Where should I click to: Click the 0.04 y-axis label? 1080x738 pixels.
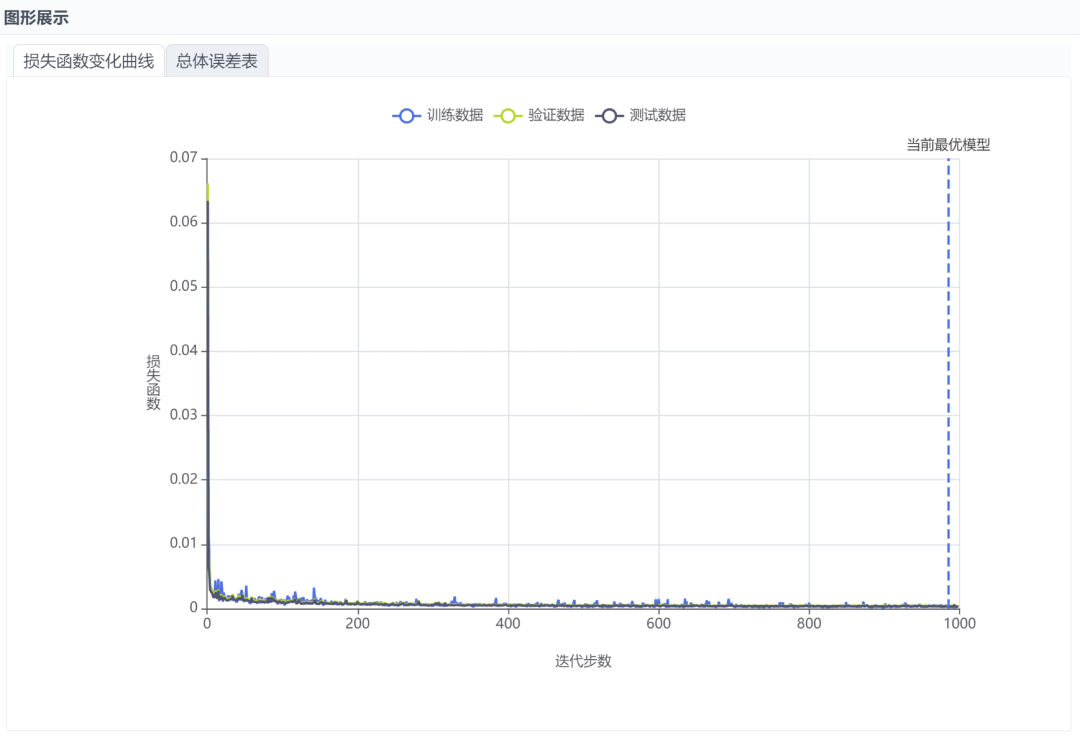pyautogui.click(x=184, y=351)
